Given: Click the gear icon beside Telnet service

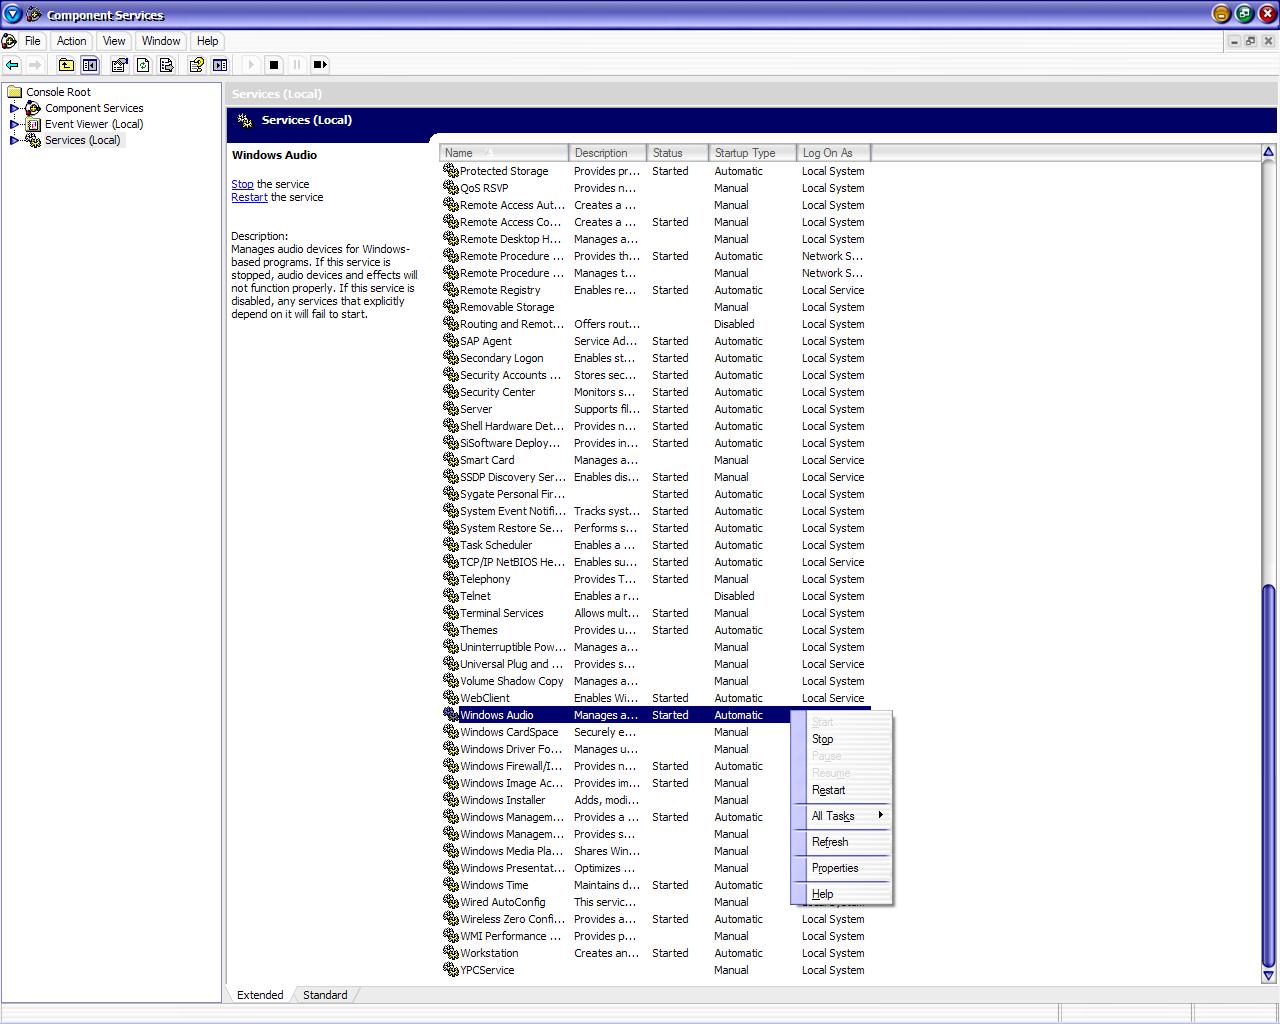Looking at the screenshot, I should [451, 596].
